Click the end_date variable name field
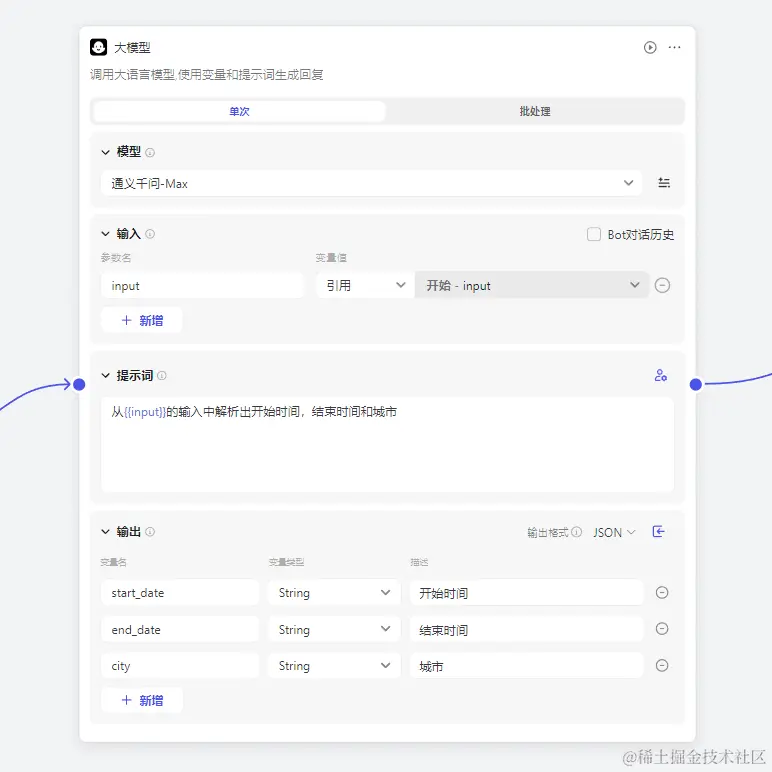Image resolution: width=772 pixels, height=772 pixels. pos(180,629)
